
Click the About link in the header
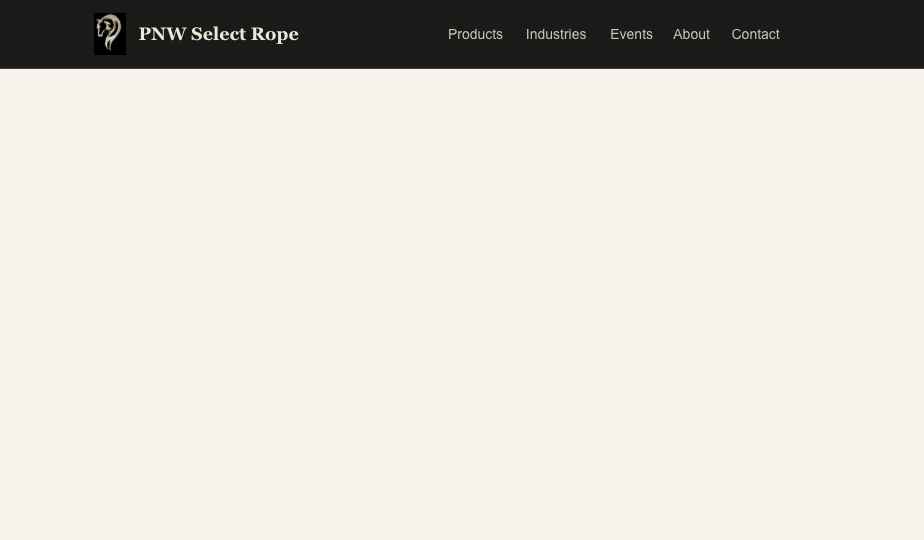click(x=691, y=34)
